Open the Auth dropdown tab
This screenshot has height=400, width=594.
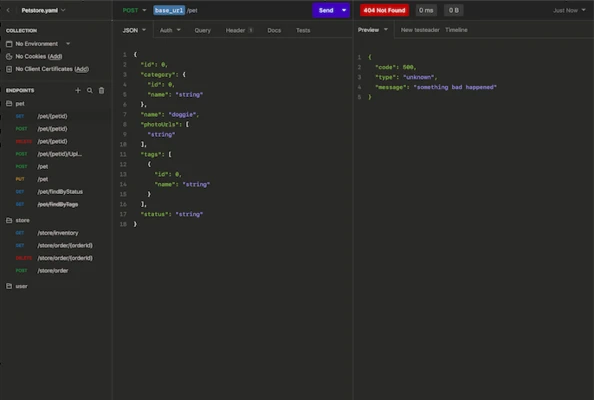[x=170, y=30]
